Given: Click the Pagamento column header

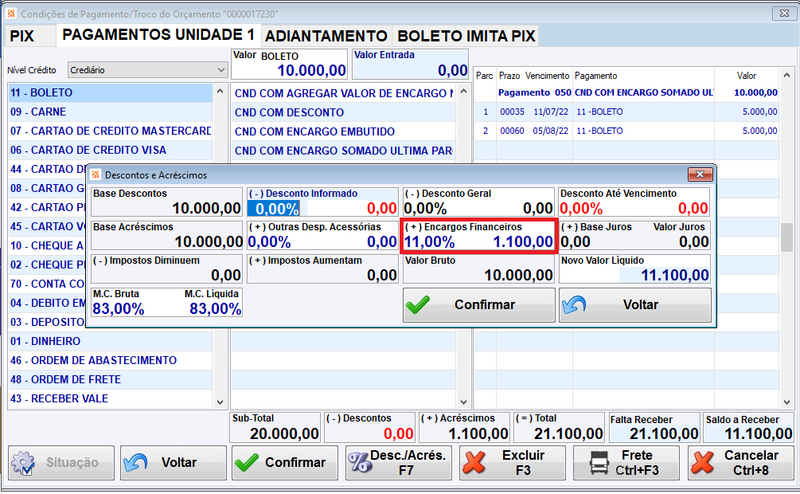Looking at the screenshot, I should coord(595,76).
